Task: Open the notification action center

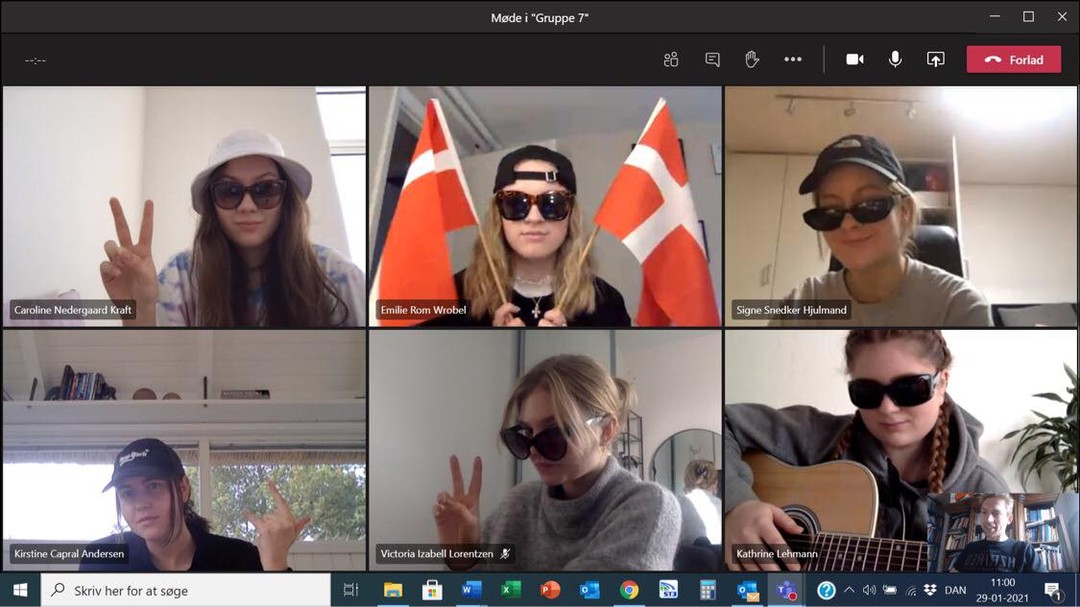Action: [x=1052, y=590]
